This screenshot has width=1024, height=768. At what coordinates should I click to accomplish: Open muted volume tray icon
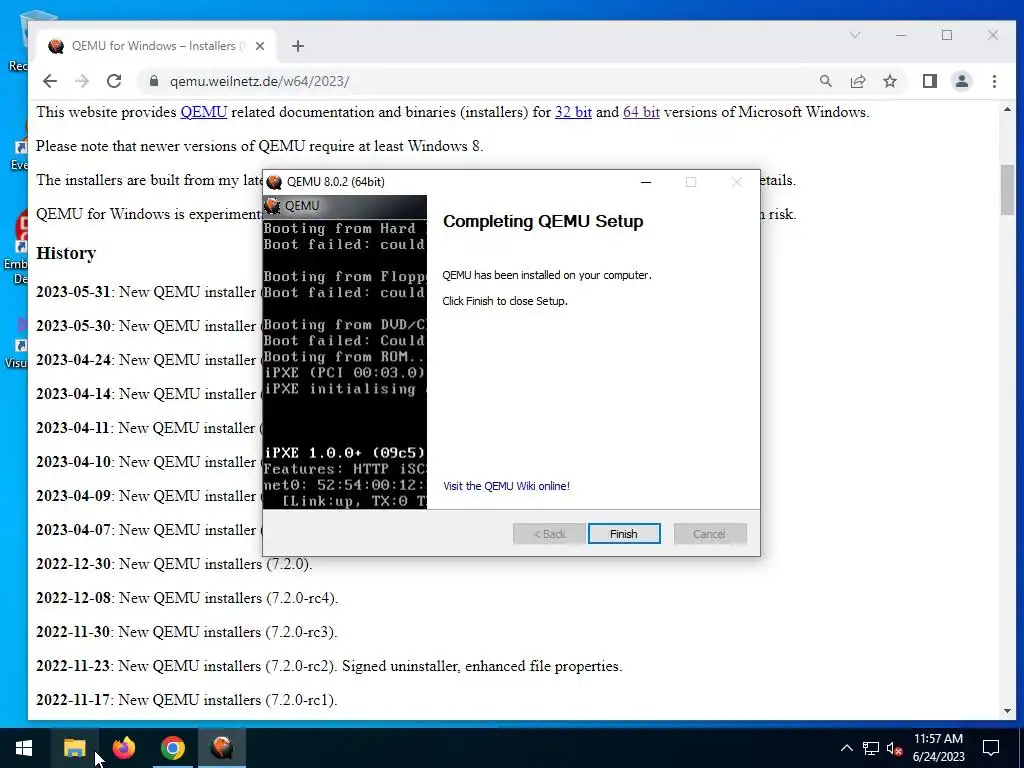pos(894,748)
